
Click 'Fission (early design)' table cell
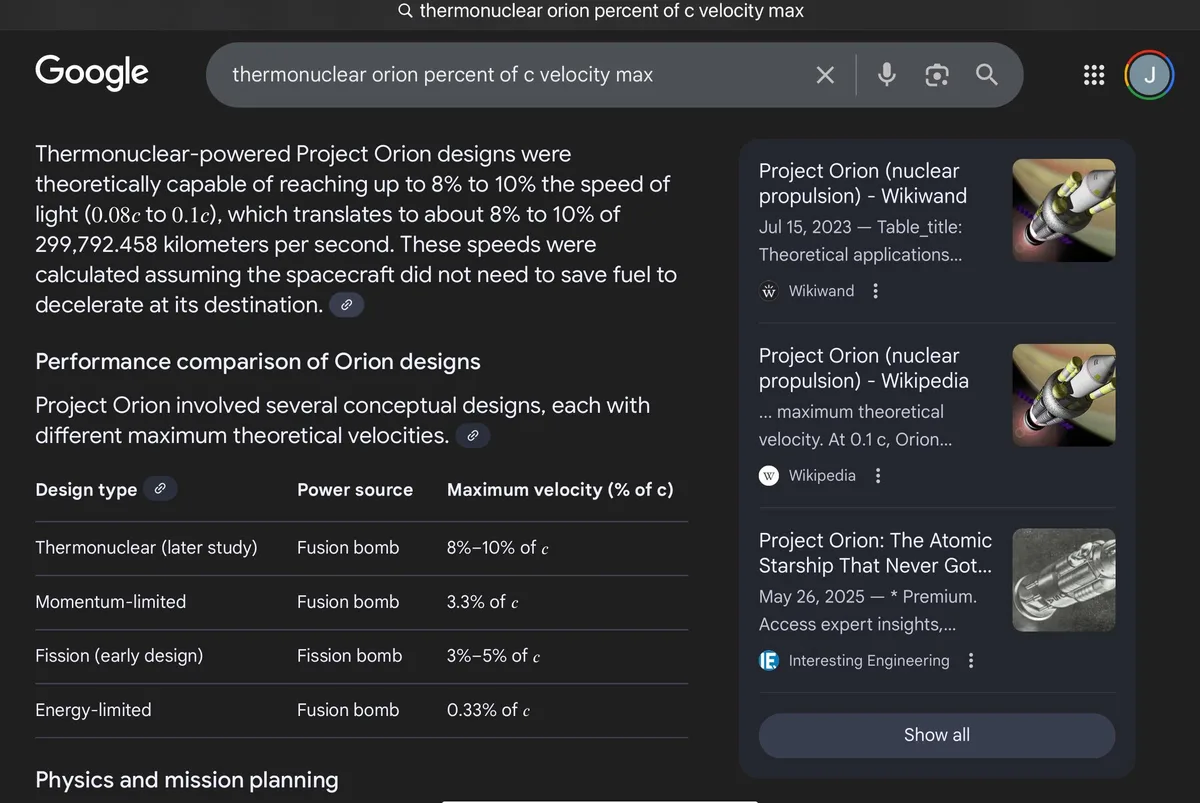tap(119, 656)
